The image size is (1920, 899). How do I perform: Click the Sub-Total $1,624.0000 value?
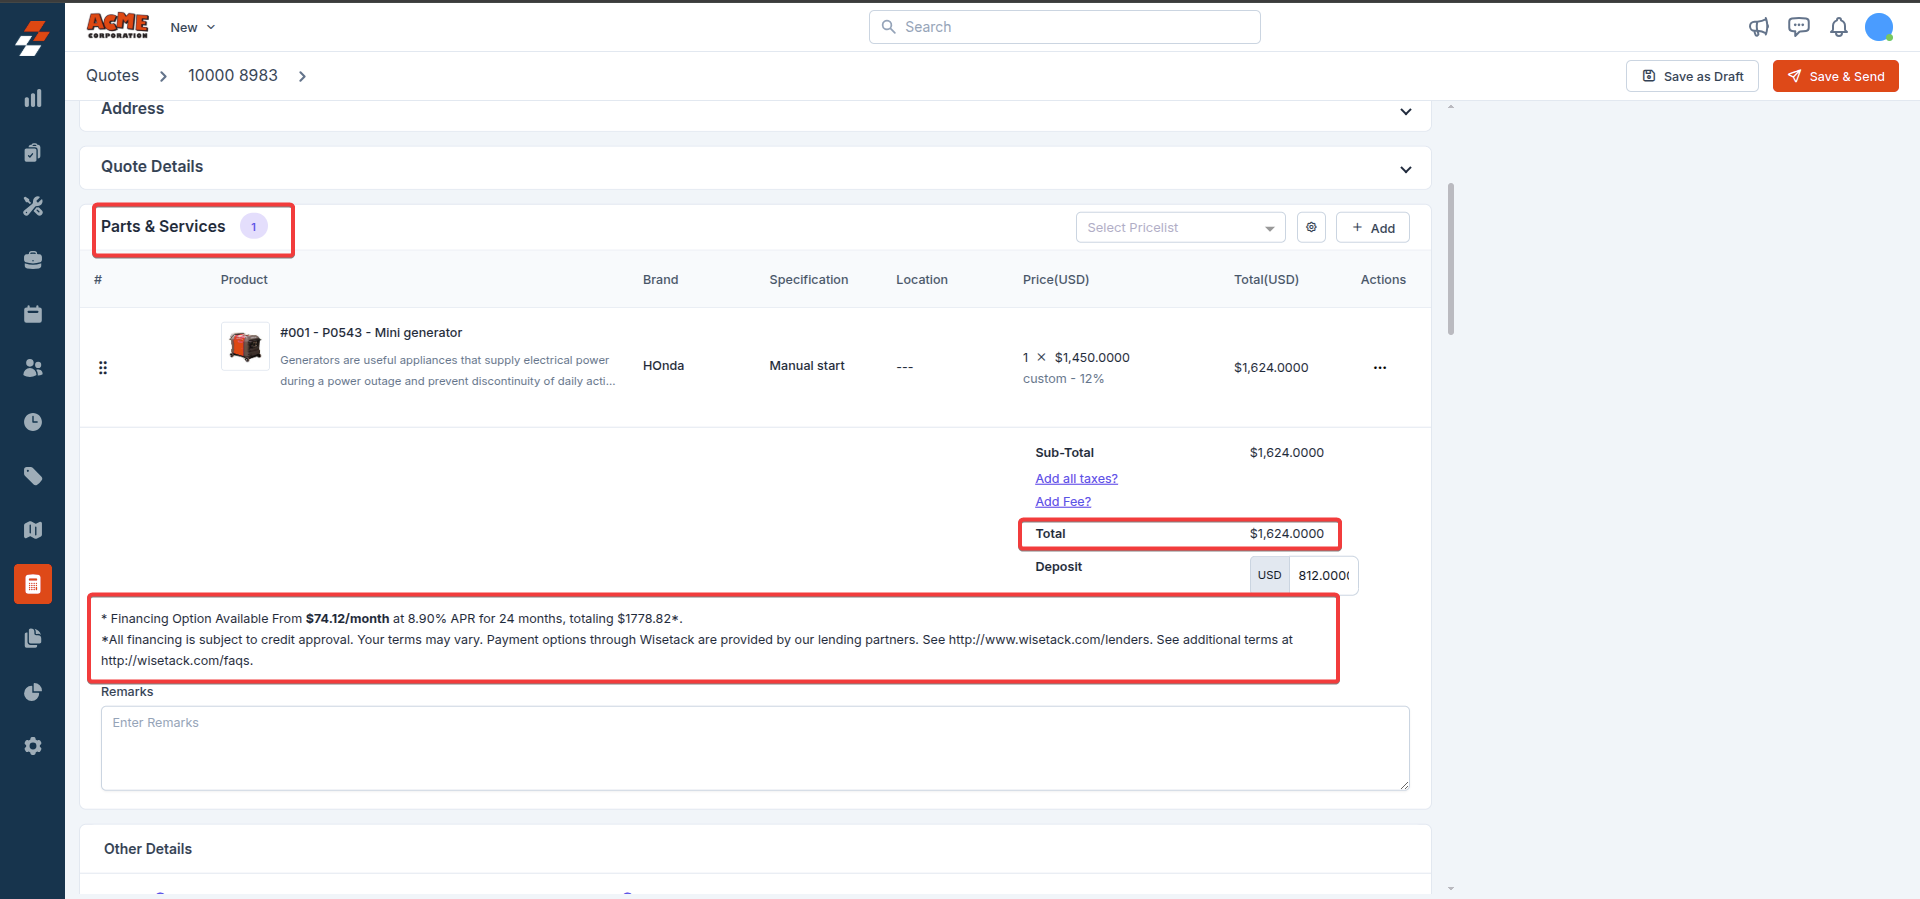(1286, 453)
